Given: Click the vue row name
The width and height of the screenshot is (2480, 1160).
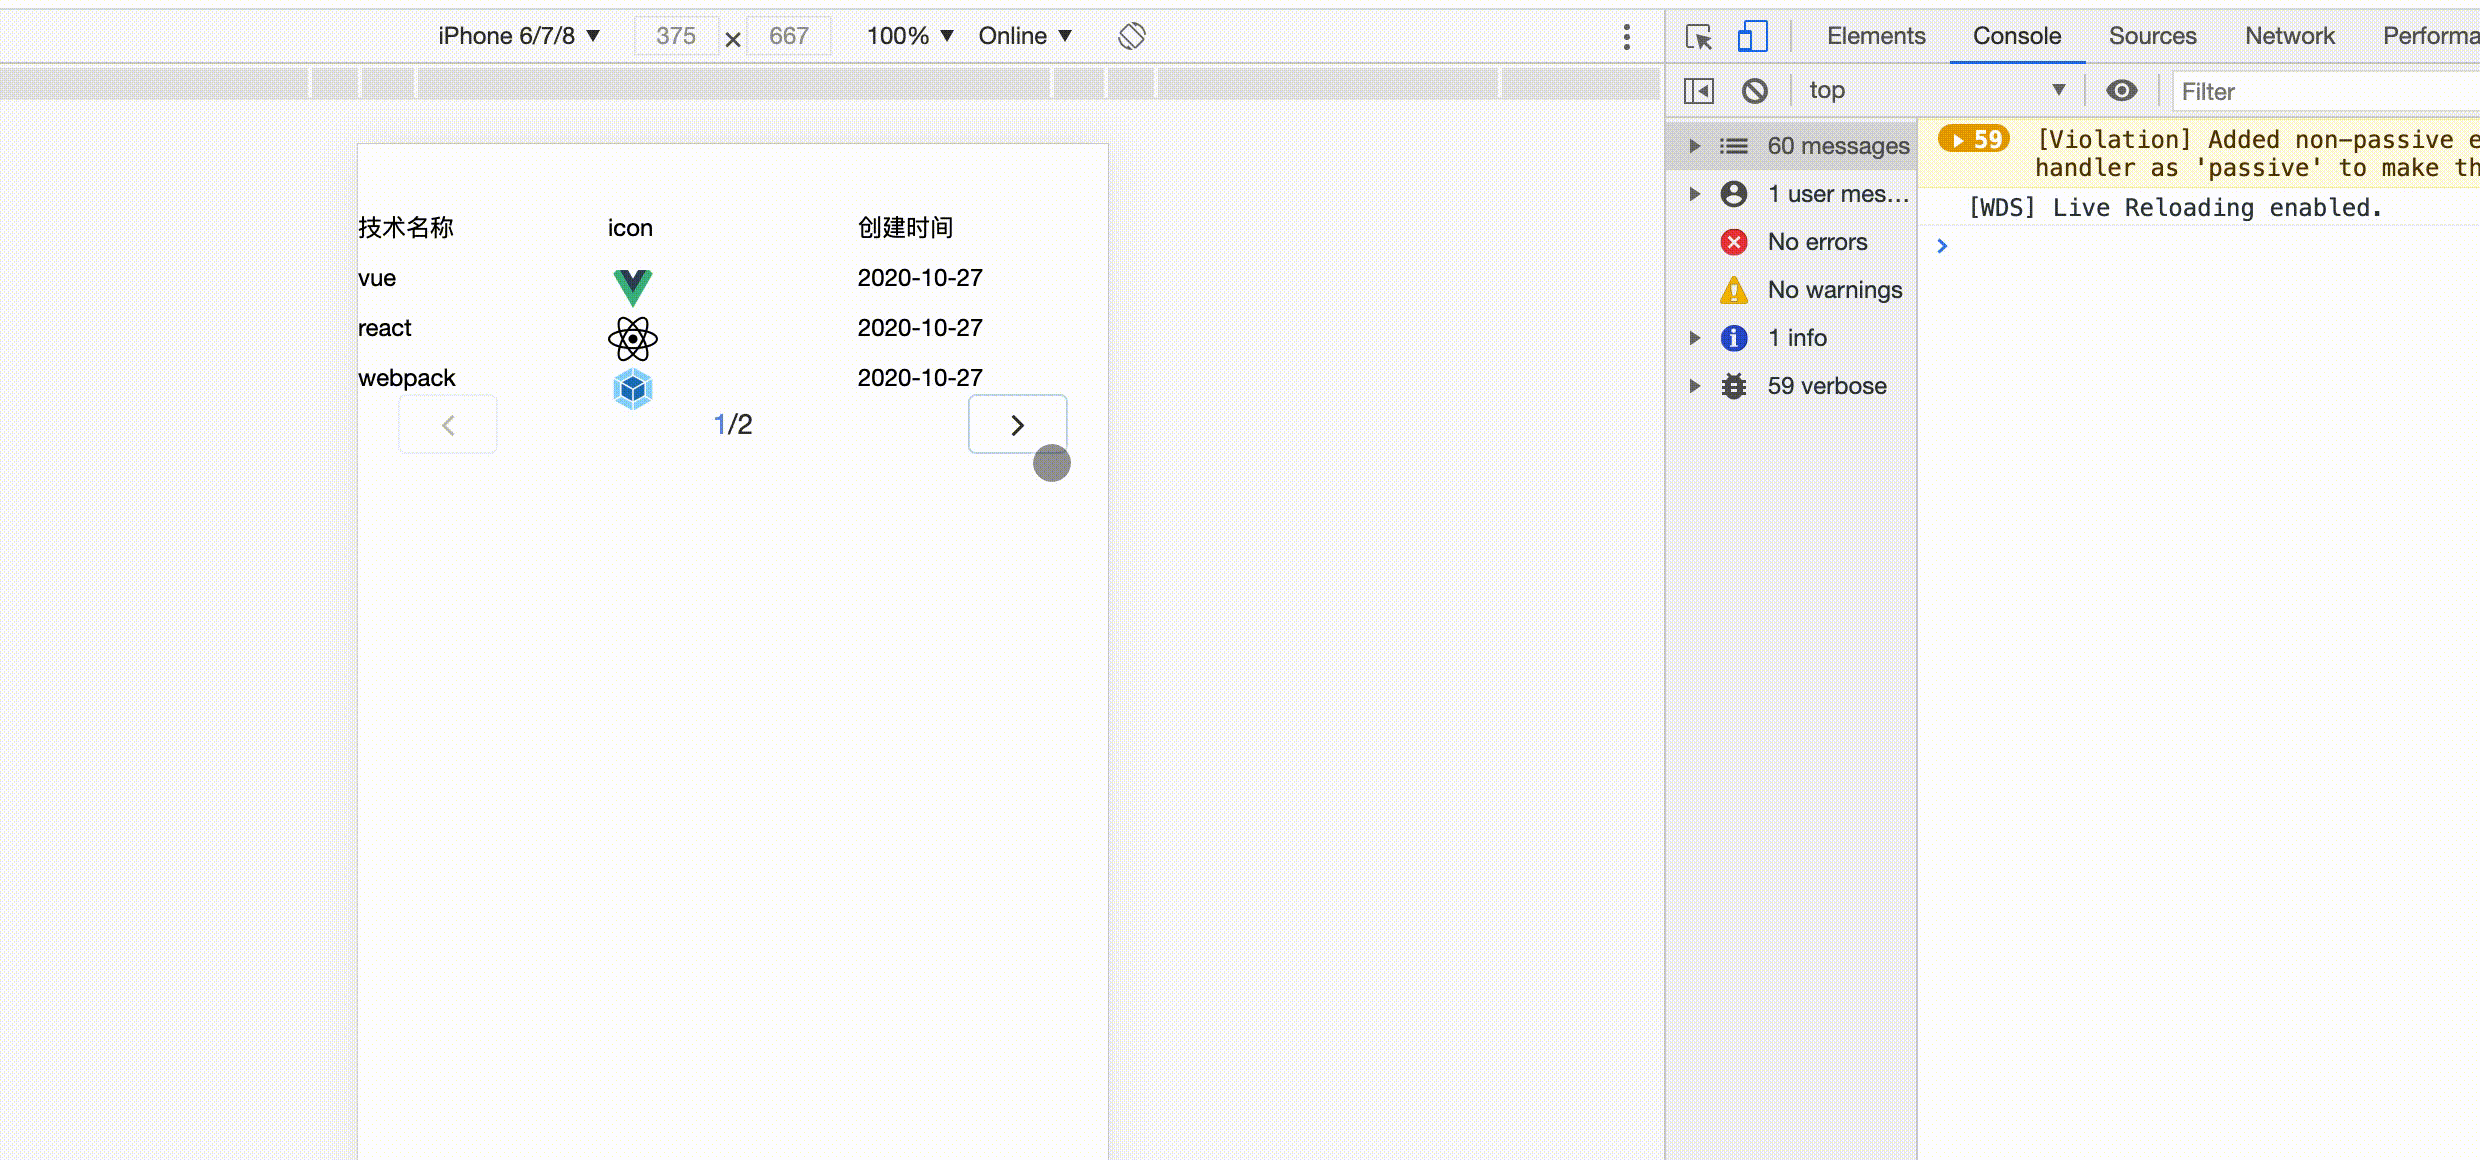Looking at the screenshot, I should coord(377,278).
